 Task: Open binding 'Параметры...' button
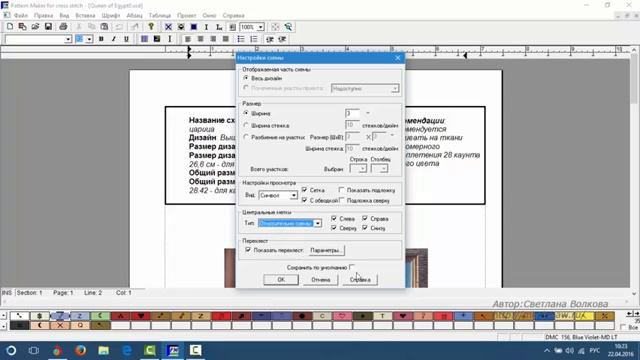pyautogui.click(x=327, y=250)
